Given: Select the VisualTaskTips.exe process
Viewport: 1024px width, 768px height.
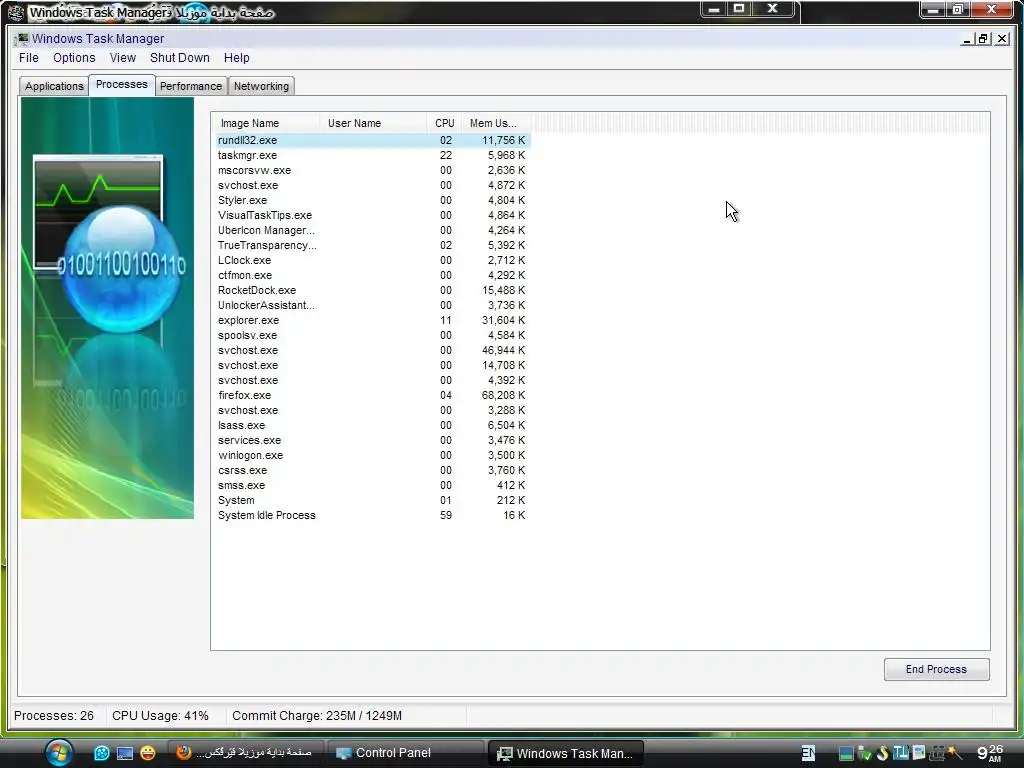Looking at the screenshot, I should point(373,216).
